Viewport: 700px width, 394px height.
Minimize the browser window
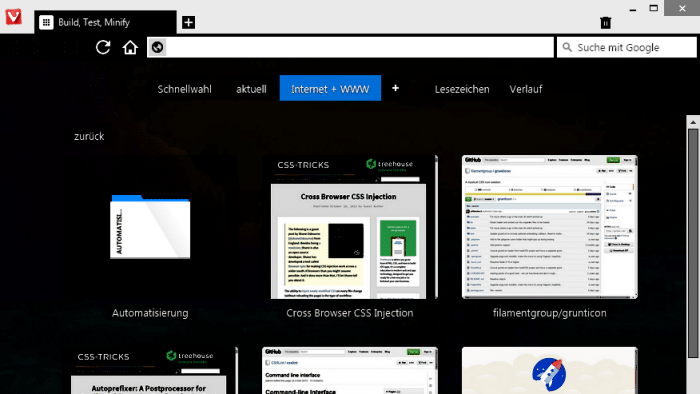point(633,9)
